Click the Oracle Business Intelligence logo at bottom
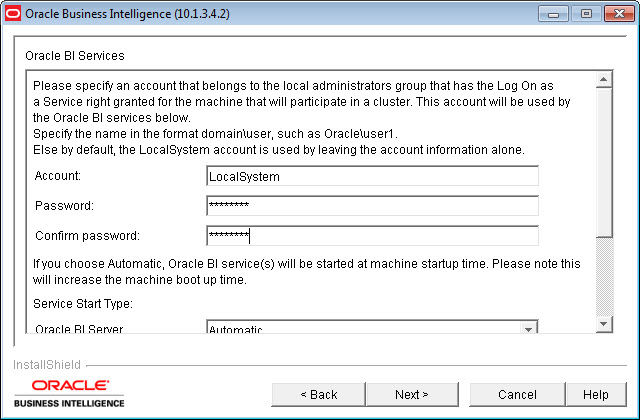The image size is (640, 420). 69,393
